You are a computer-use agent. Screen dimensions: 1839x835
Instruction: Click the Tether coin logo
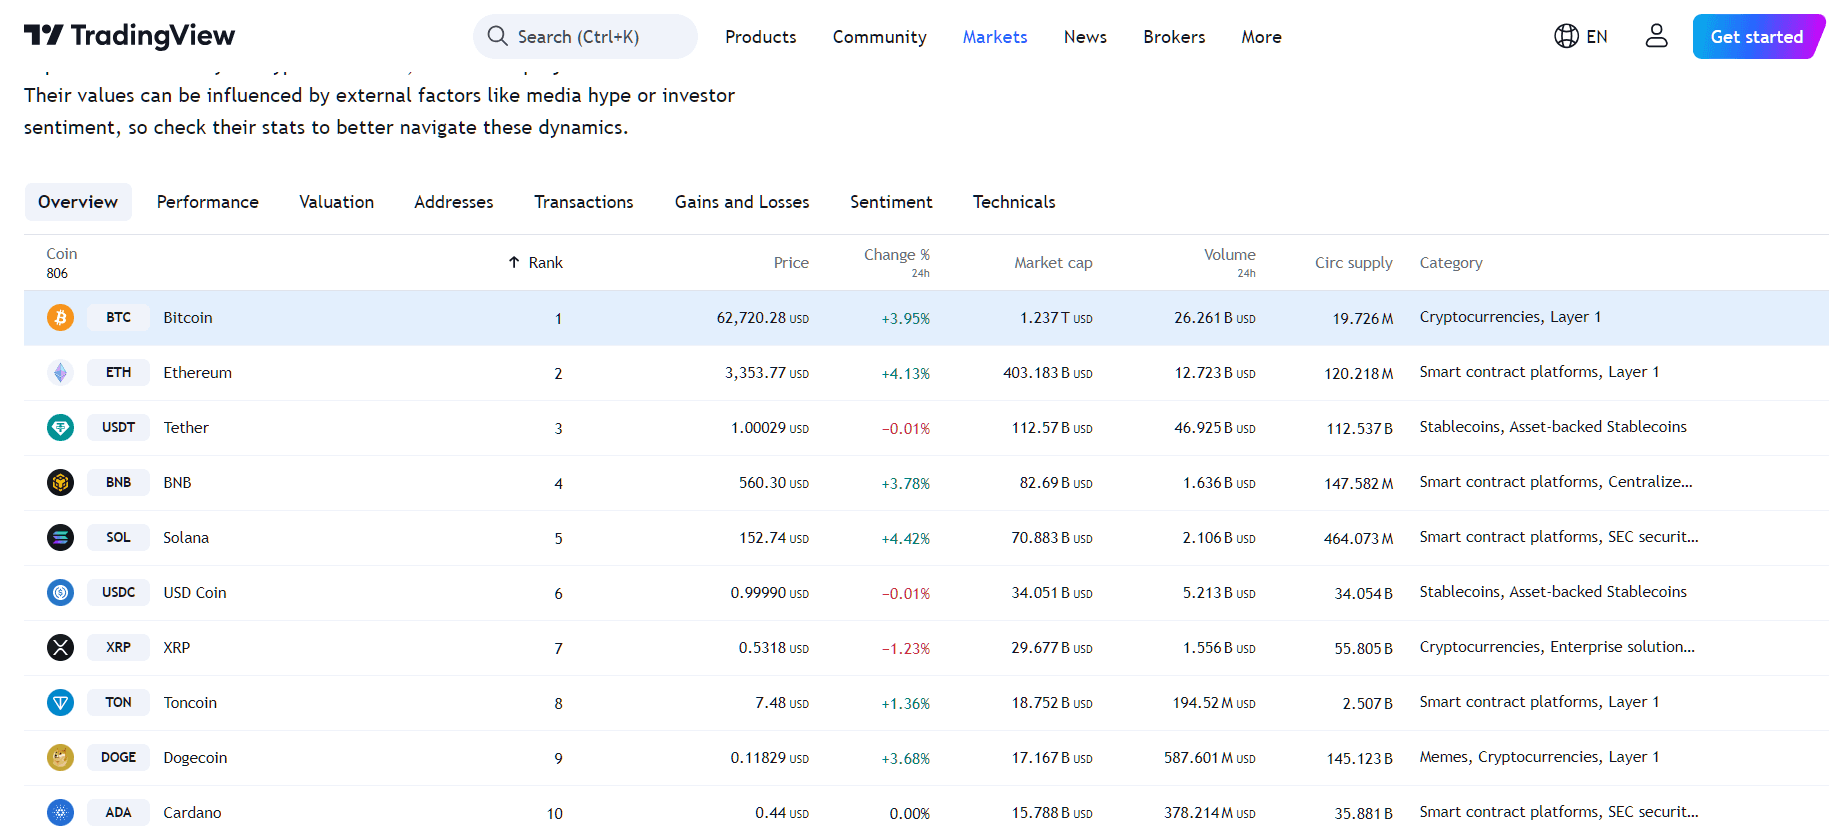pos(60,428)
